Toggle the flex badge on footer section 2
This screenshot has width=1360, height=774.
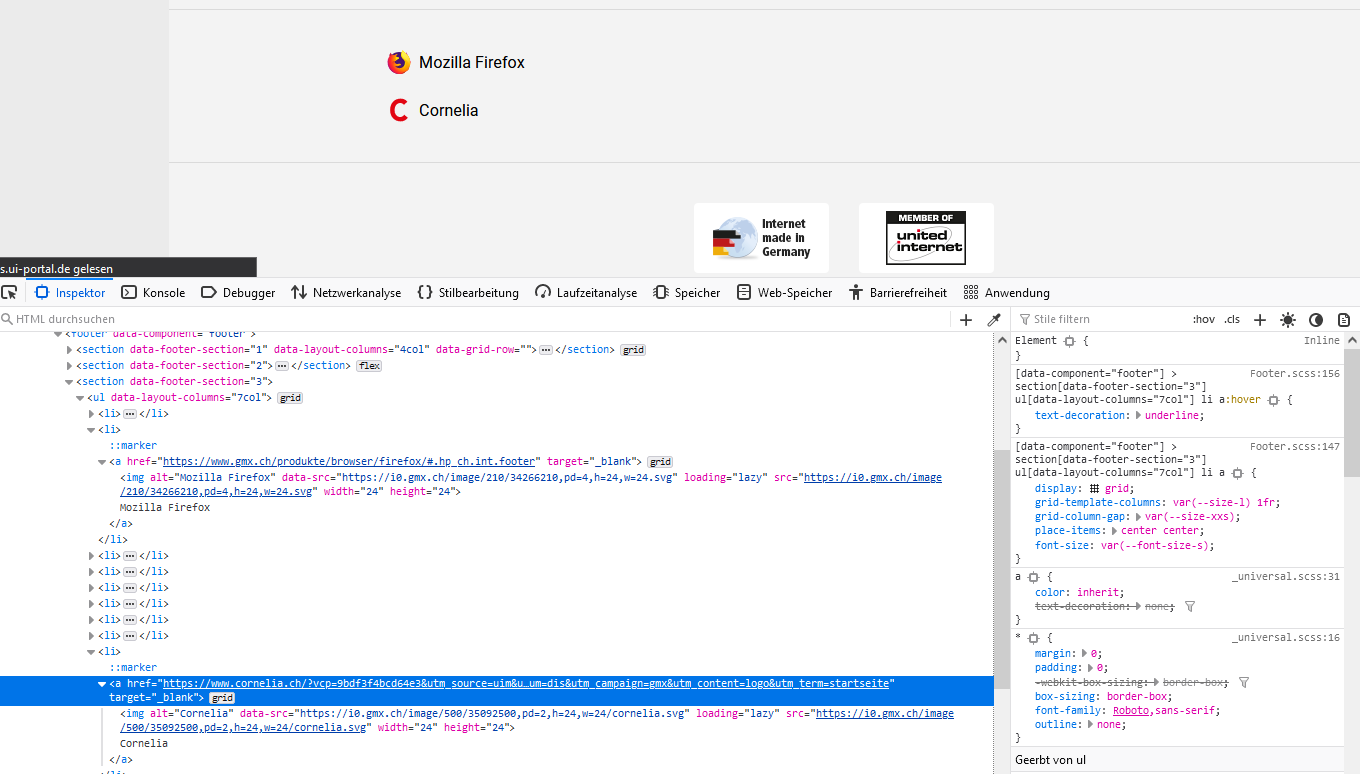[x=368, y=365]
